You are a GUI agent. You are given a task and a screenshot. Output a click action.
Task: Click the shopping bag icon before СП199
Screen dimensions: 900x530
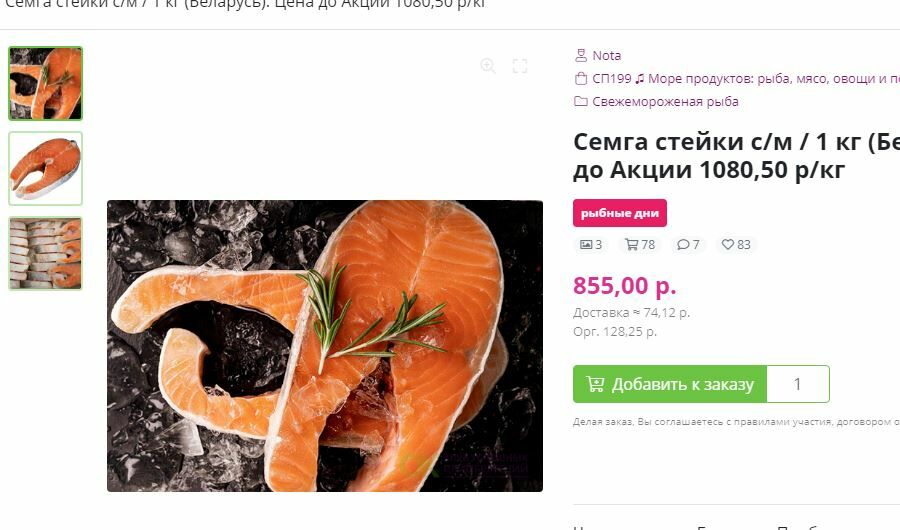point(581,79)
